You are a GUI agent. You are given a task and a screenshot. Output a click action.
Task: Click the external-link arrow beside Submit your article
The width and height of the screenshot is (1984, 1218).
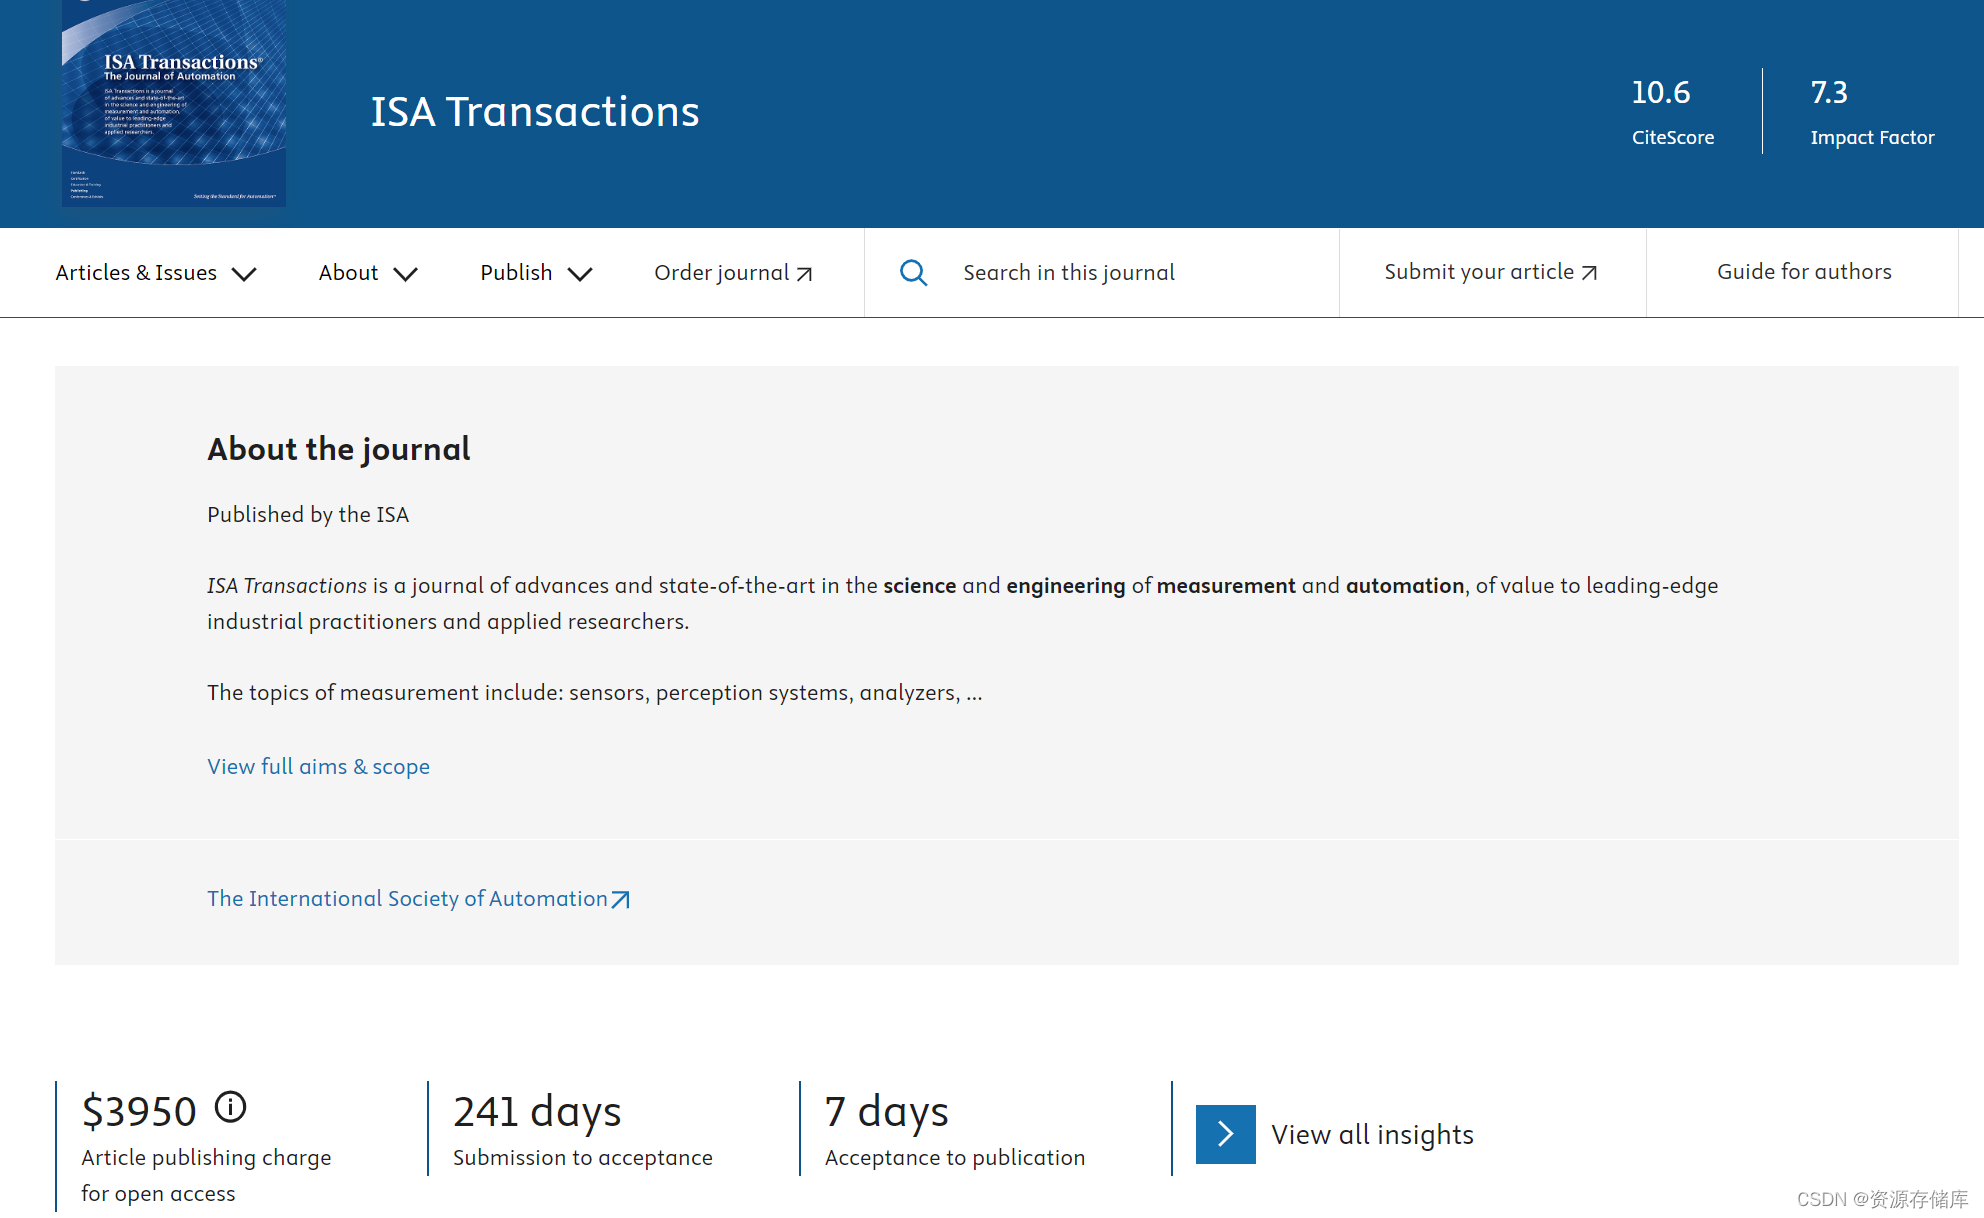(x=1589, y=271)
